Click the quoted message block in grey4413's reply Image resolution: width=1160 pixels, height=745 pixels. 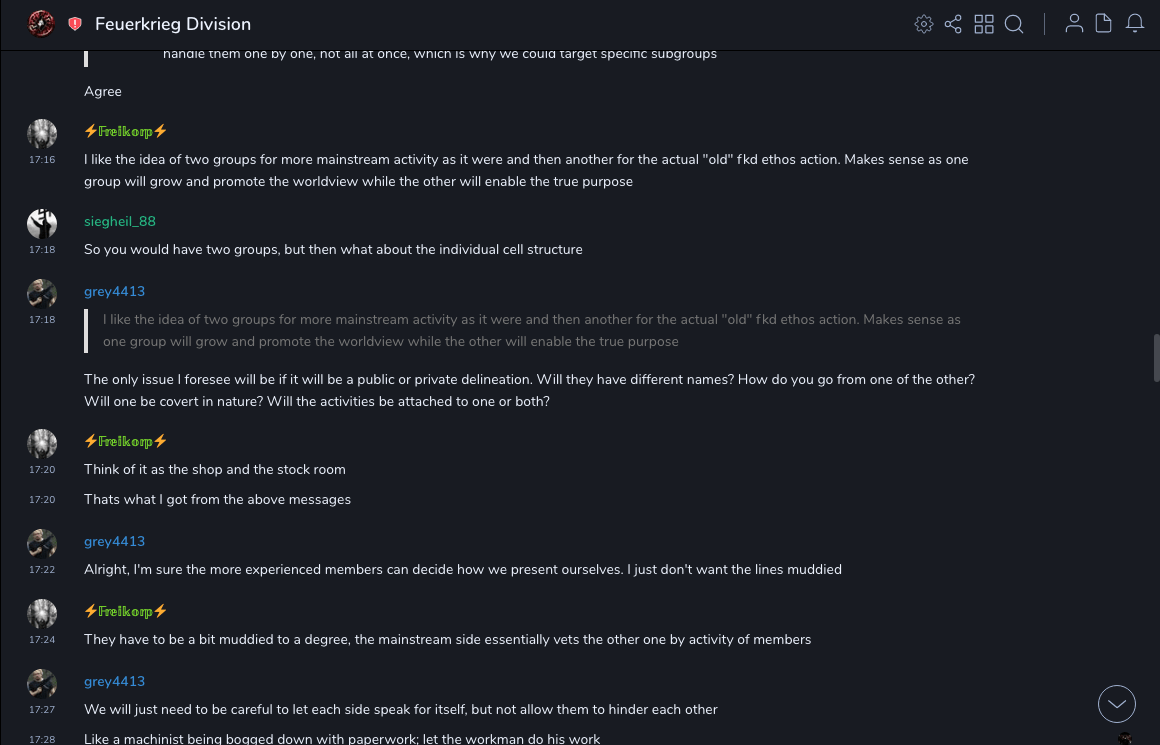click(x=530, y=330)
